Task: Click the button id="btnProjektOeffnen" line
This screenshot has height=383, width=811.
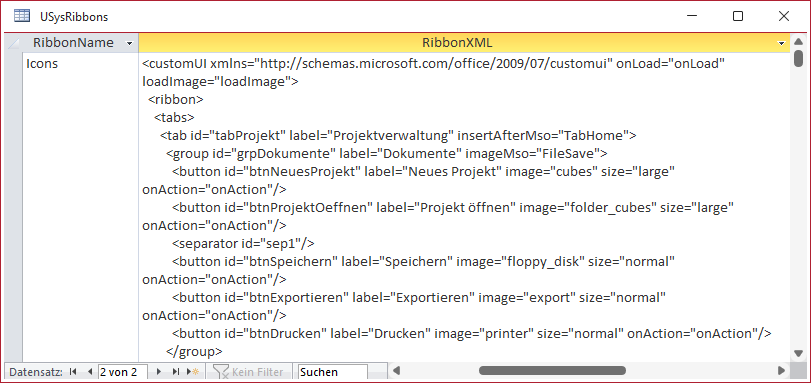Action: click(453, 208)
